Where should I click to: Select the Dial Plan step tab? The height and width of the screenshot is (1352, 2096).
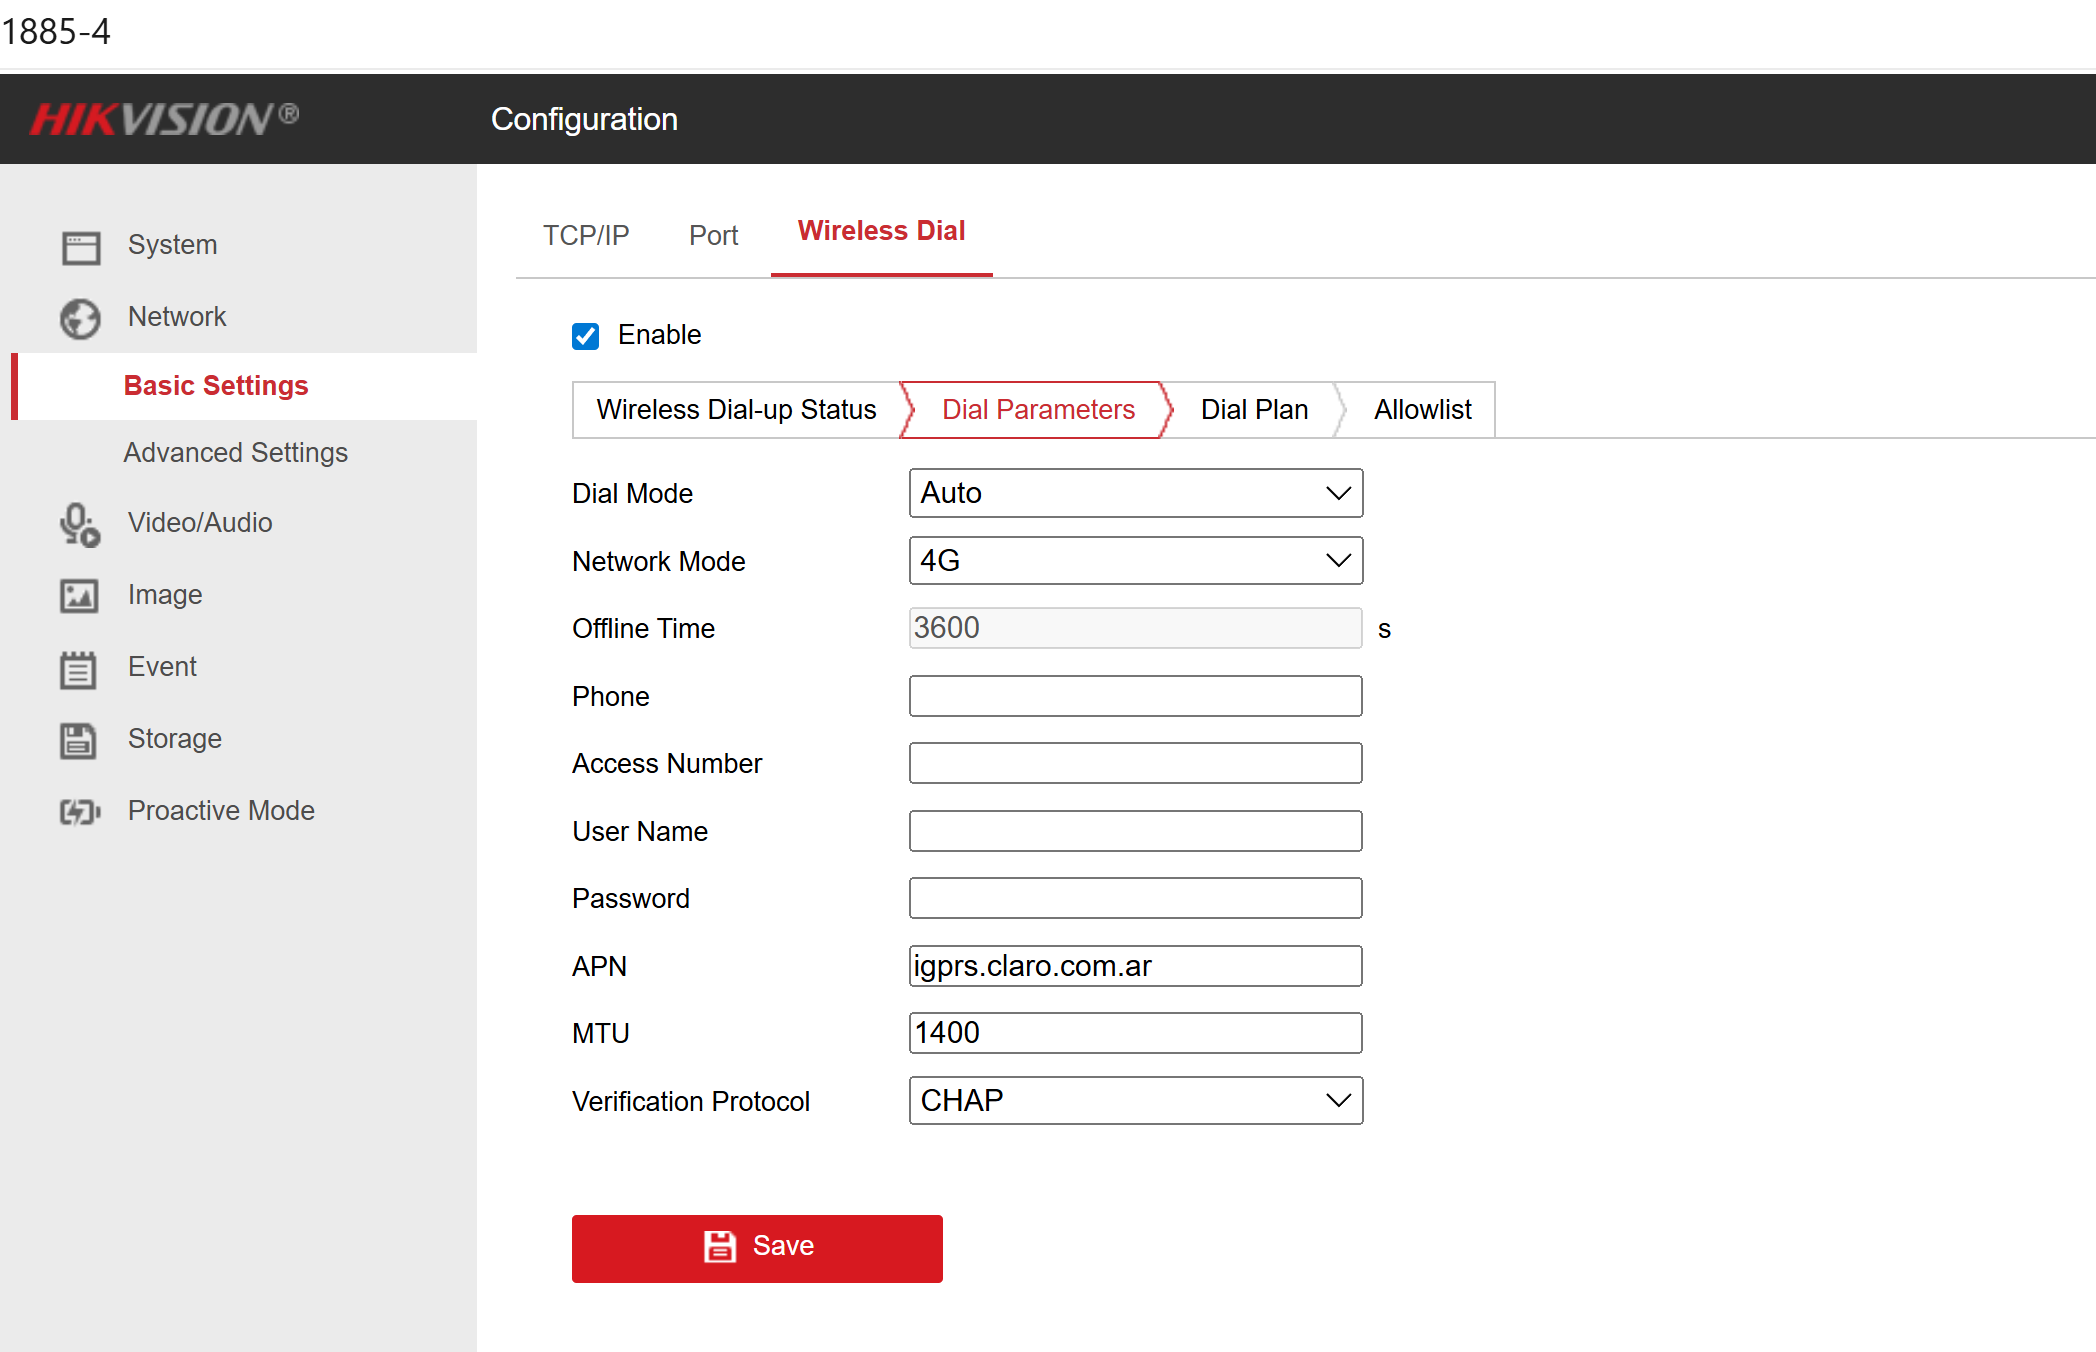point(1254,410)
